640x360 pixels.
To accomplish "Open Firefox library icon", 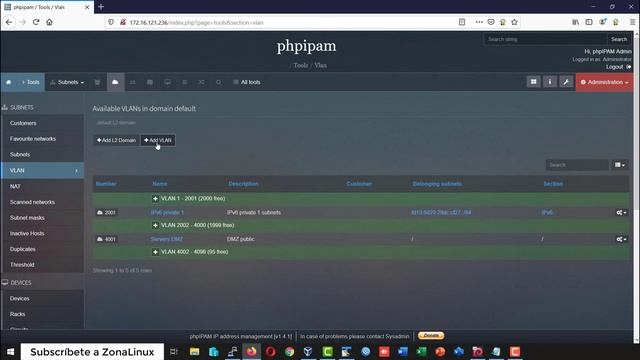I will pos(576,22).
